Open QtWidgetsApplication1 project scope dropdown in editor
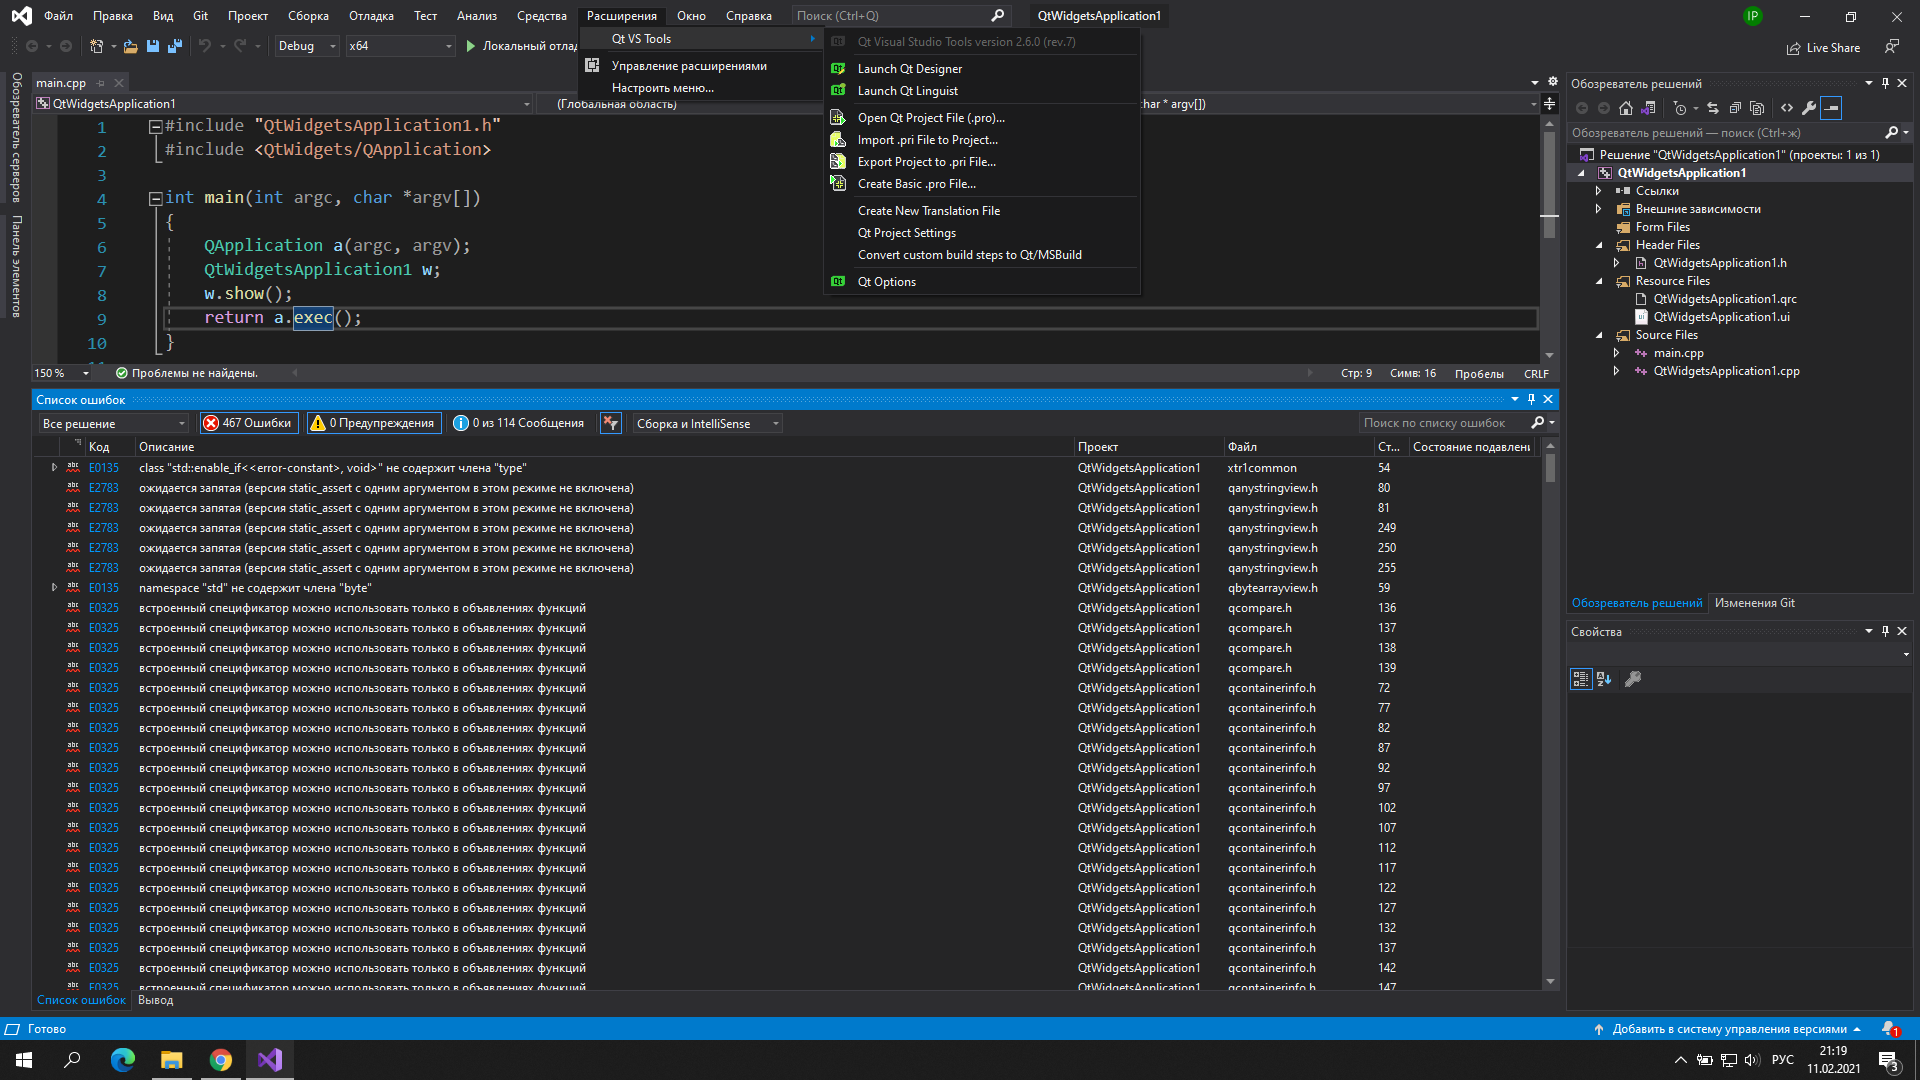This screenshot has height=1080, width=1920. pyautogui.click(x=284, y=104)
